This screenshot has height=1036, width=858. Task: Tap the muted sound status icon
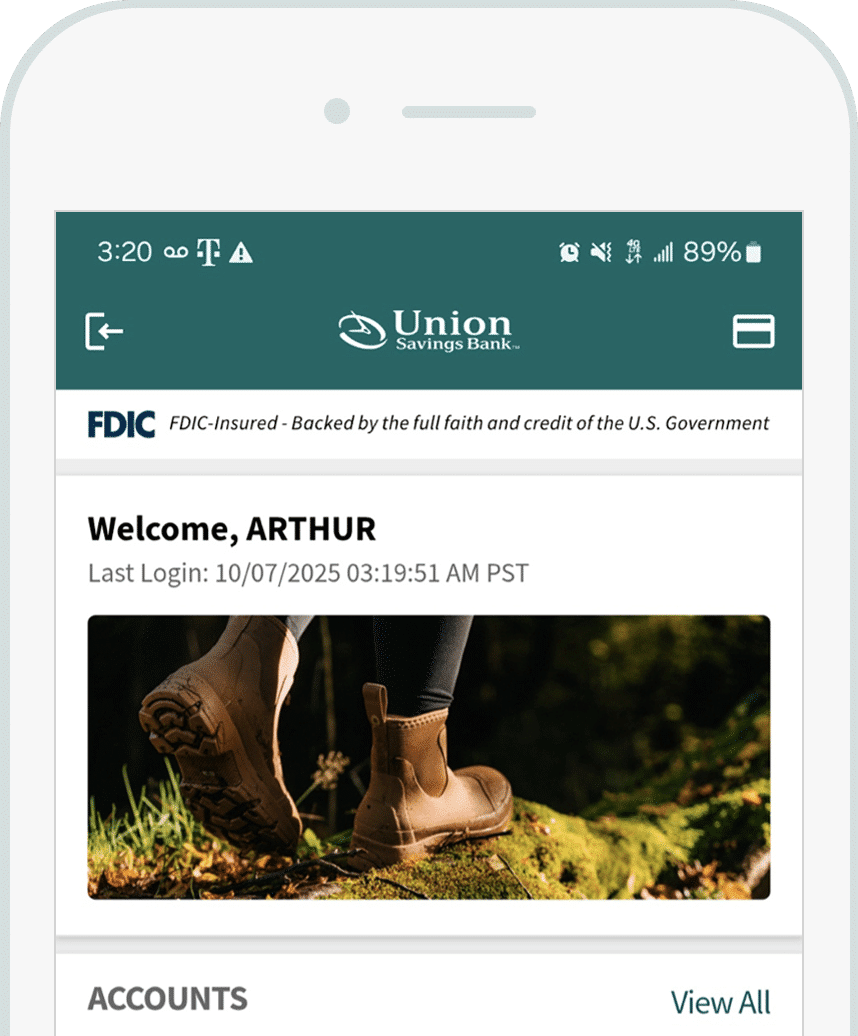(601, 252)
